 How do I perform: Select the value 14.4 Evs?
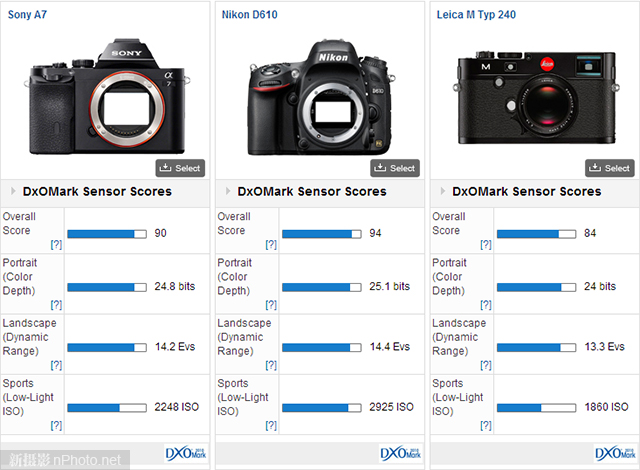click(x=389, y=347)
